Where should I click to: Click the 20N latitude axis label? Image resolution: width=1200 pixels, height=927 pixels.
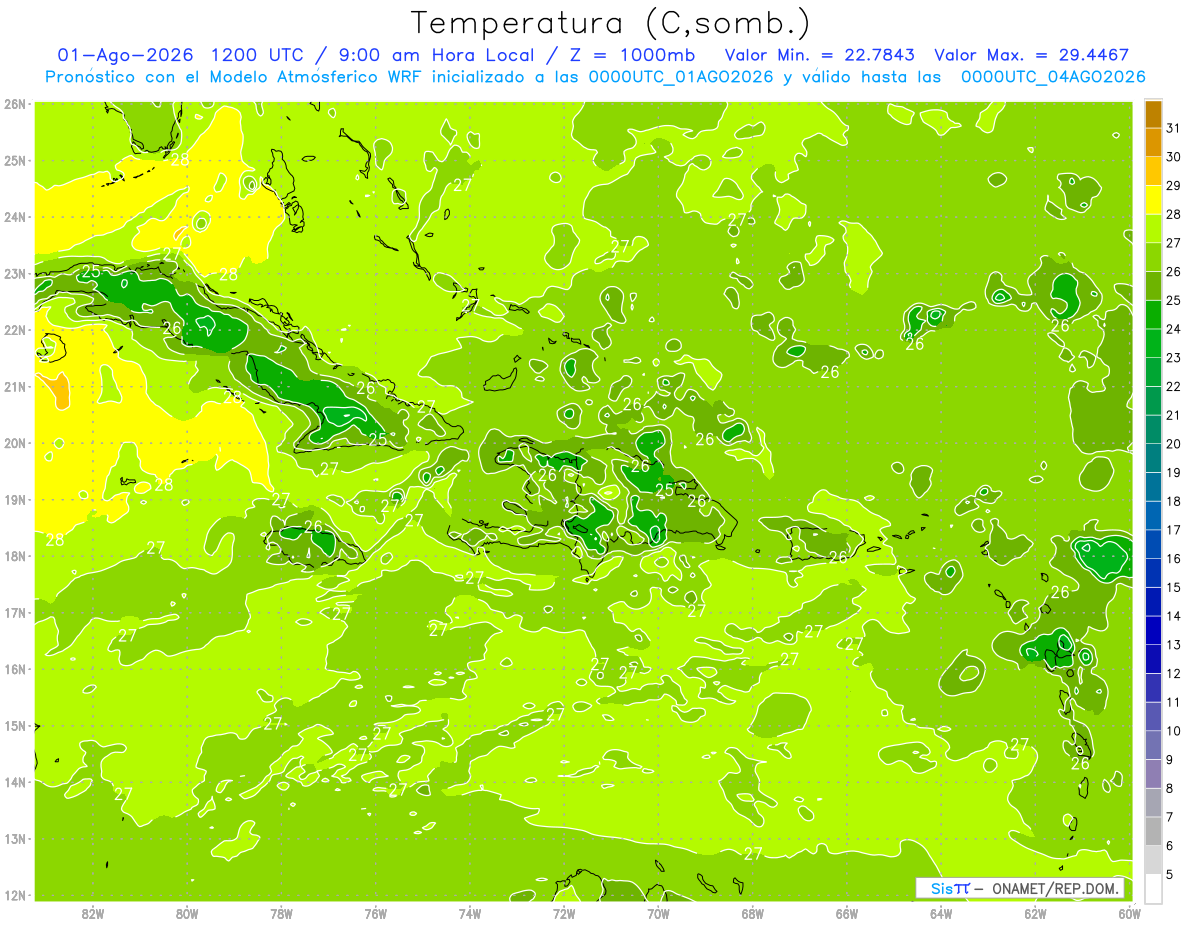14,443
